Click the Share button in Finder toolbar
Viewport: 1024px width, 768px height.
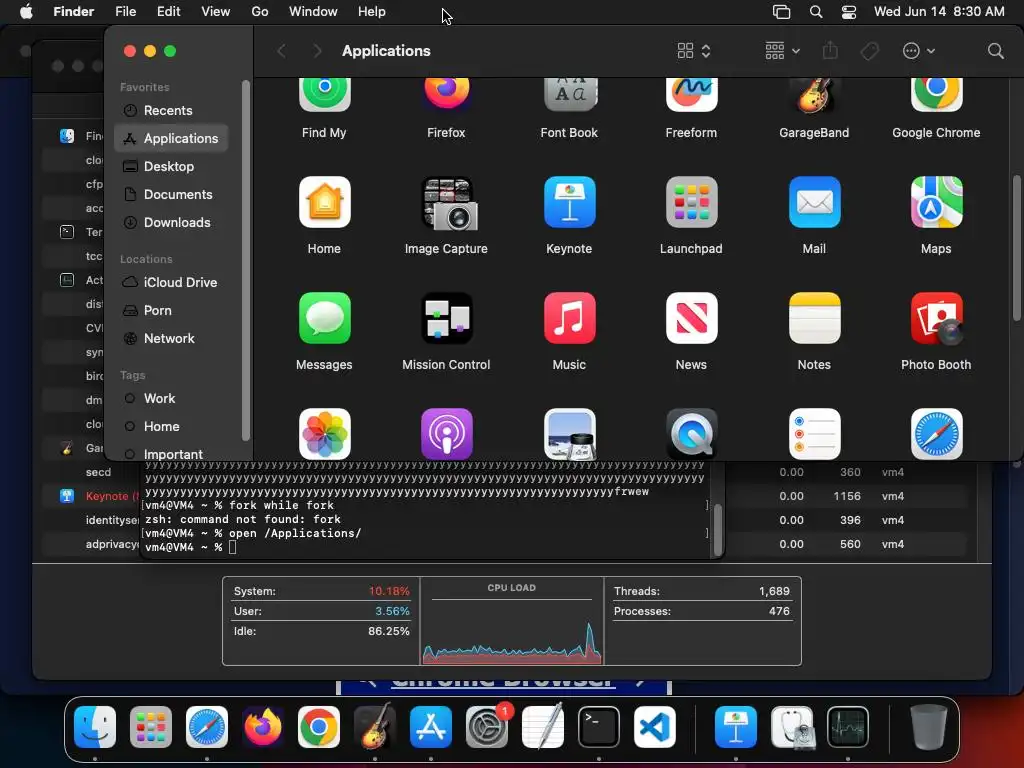pos(830,50)
